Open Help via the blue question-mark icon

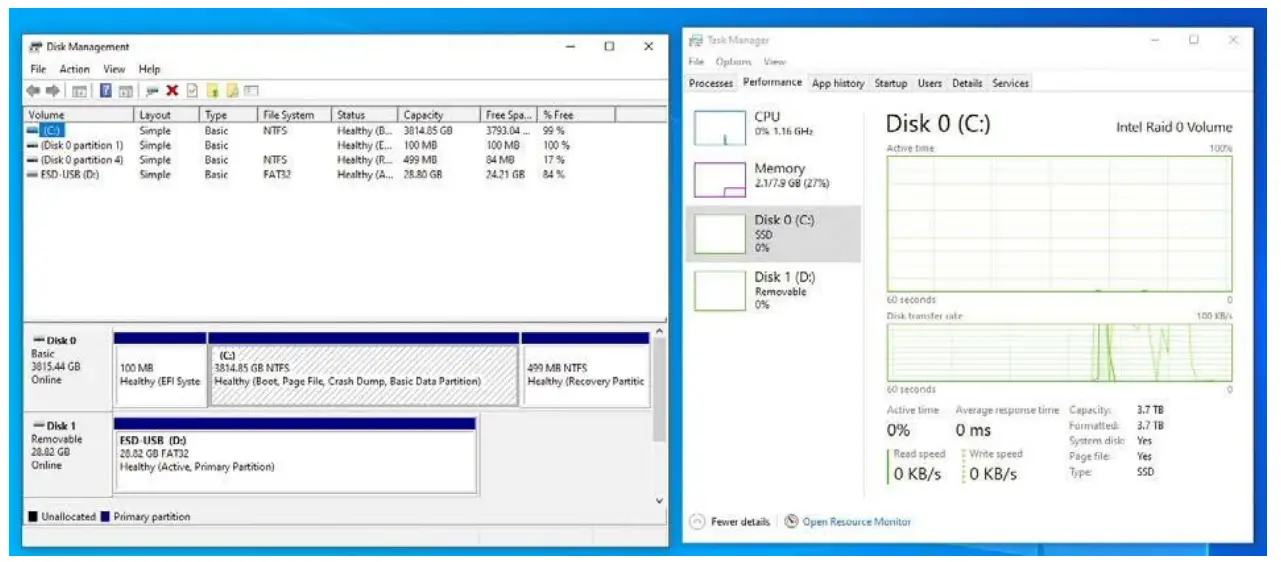[x=105, y=91]
